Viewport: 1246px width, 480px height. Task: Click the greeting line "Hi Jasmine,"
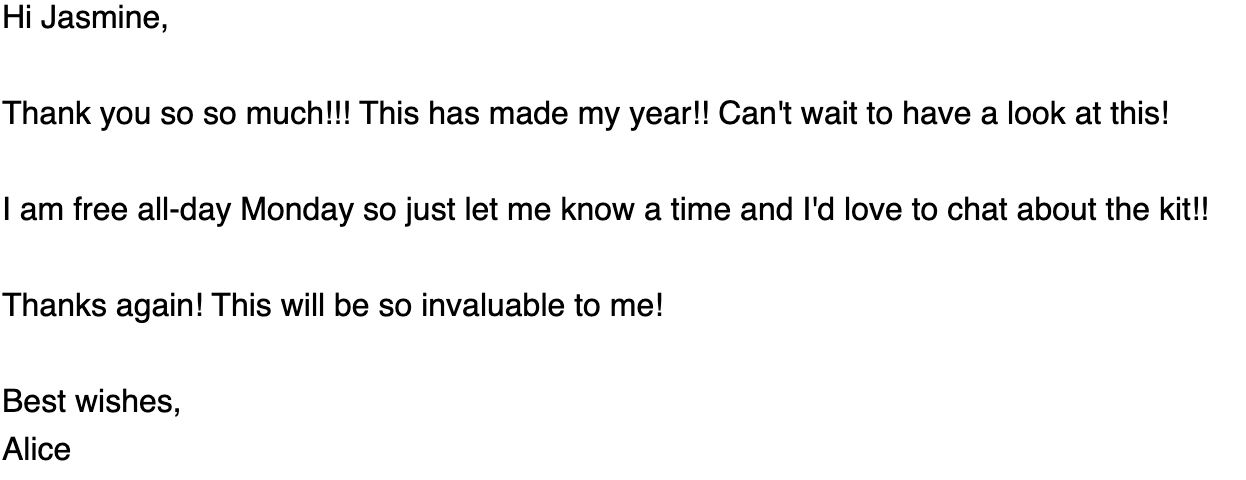(x=85, y=18)
